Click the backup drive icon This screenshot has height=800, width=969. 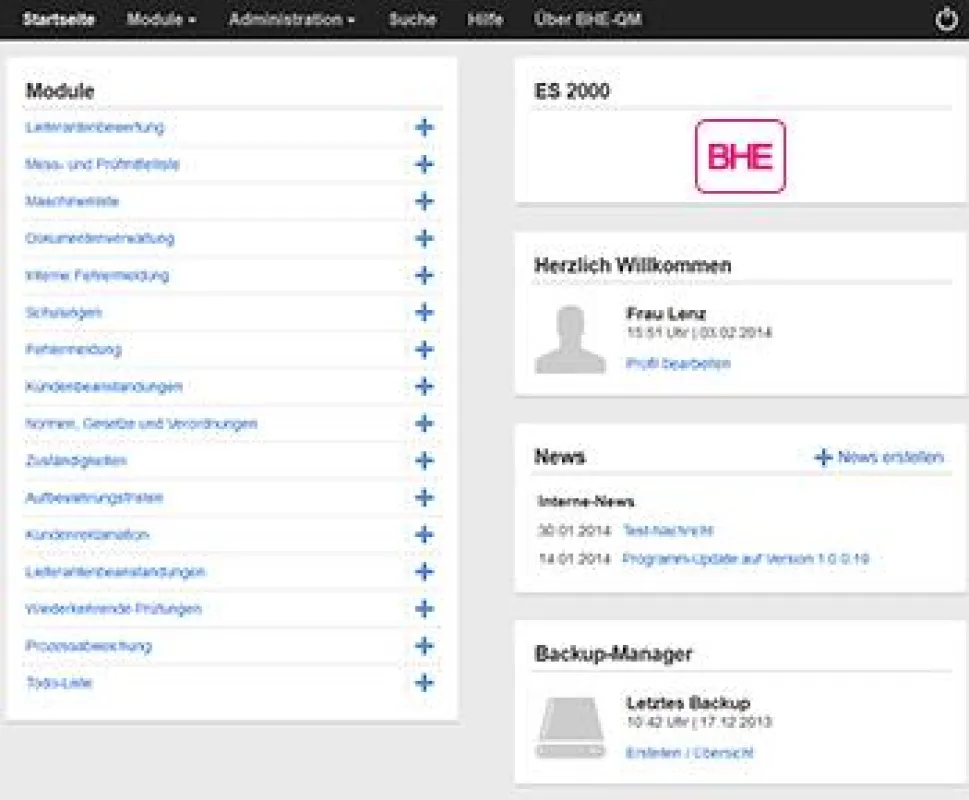click(x=570, y=728)
